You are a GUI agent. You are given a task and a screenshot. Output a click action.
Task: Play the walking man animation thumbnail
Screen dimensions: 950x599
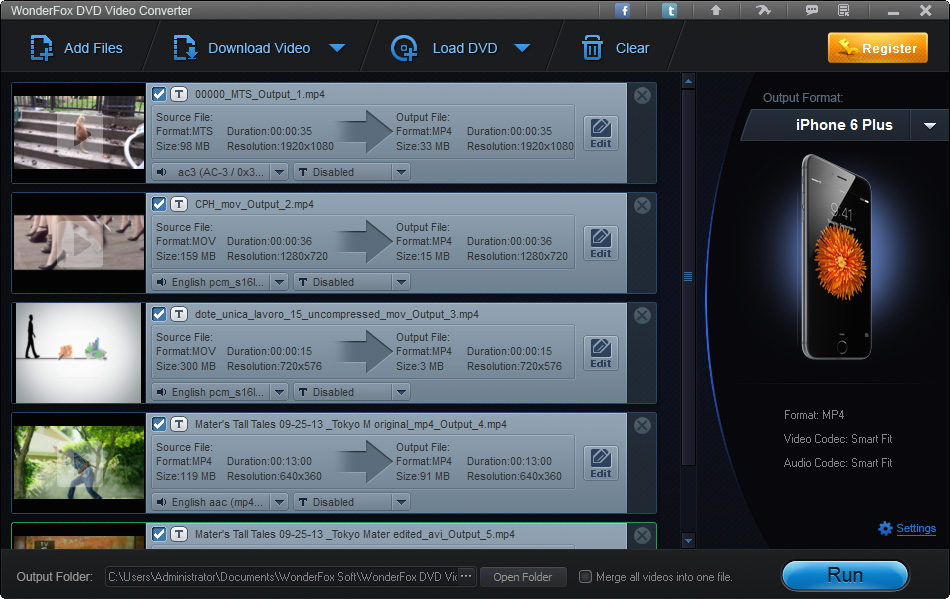pos(78,352)
